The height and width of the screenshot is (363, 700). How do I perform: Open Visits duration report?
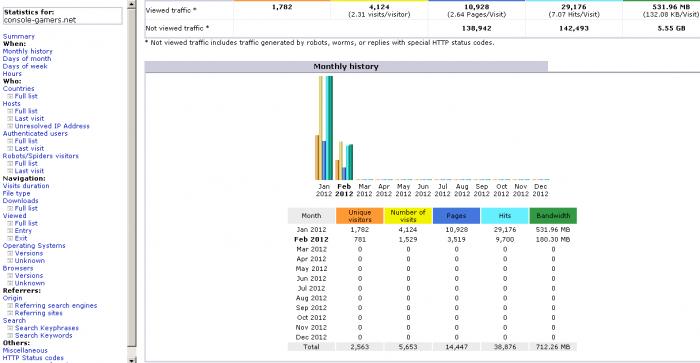pos(26,186)
